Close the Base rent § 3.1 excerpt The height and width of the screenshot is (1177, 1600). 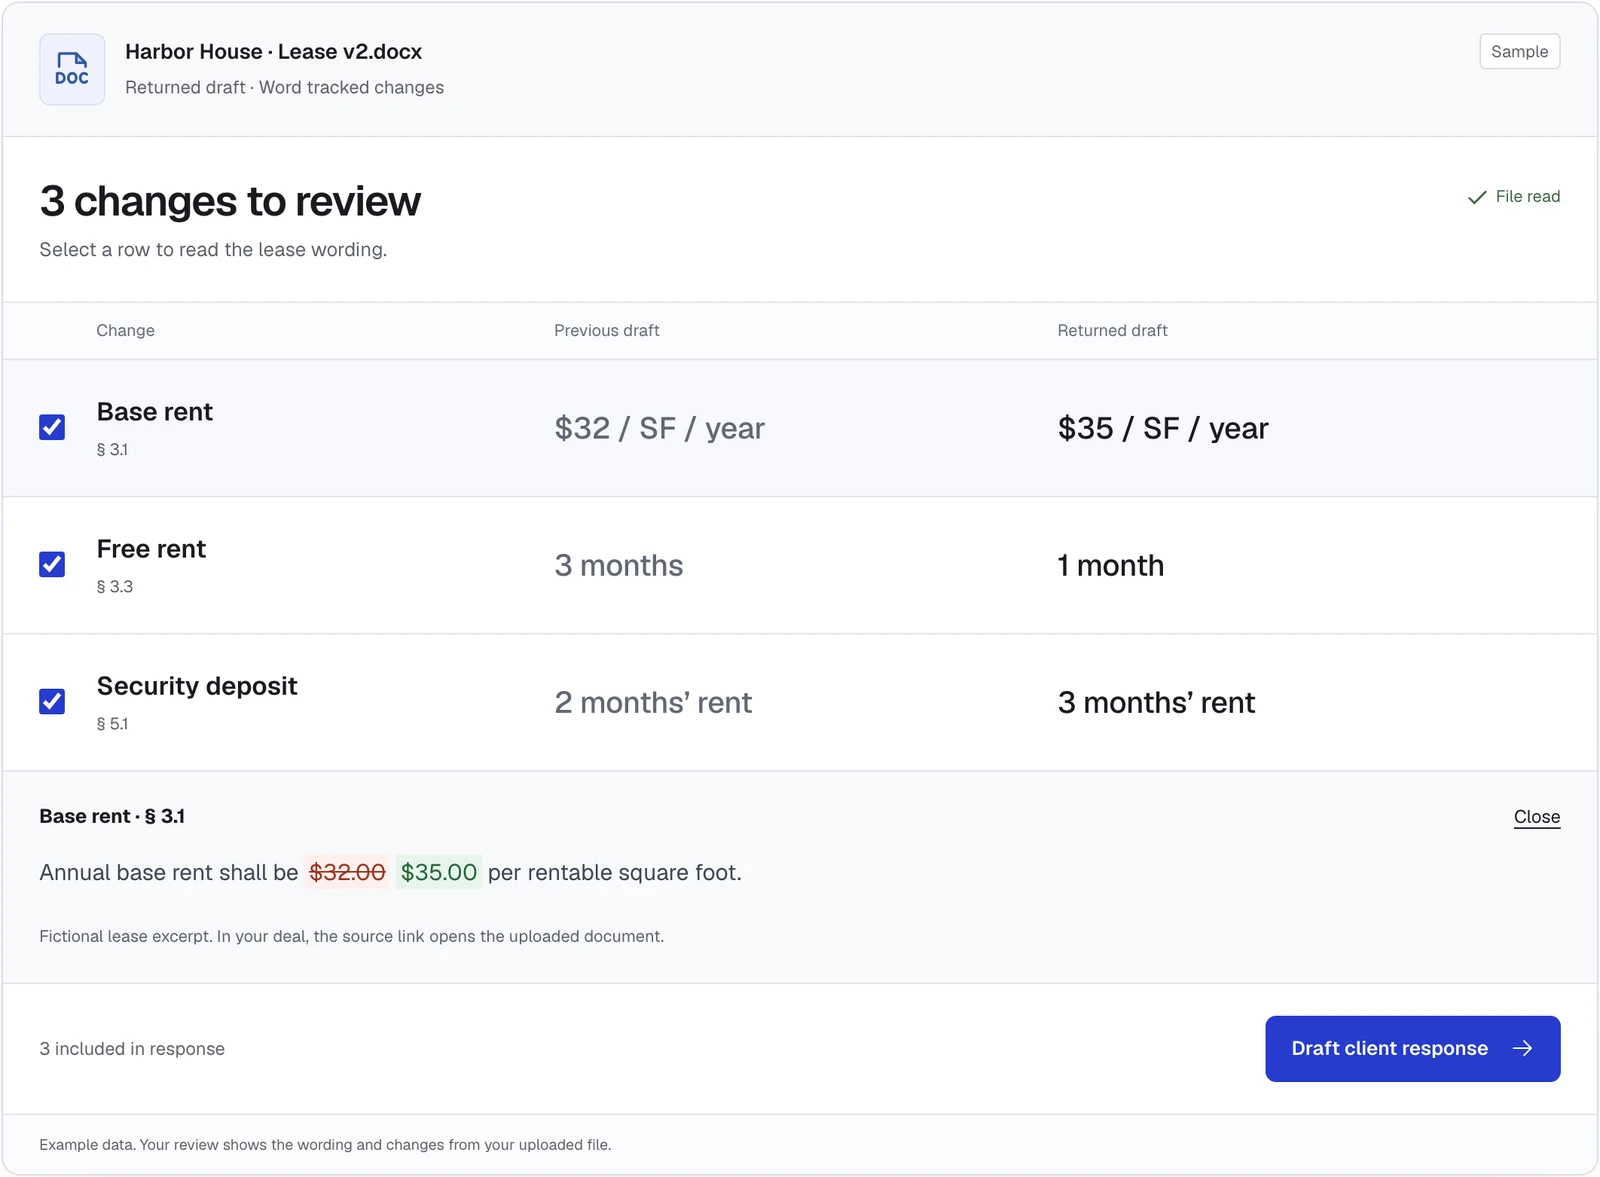click(x=1536, y=817)
